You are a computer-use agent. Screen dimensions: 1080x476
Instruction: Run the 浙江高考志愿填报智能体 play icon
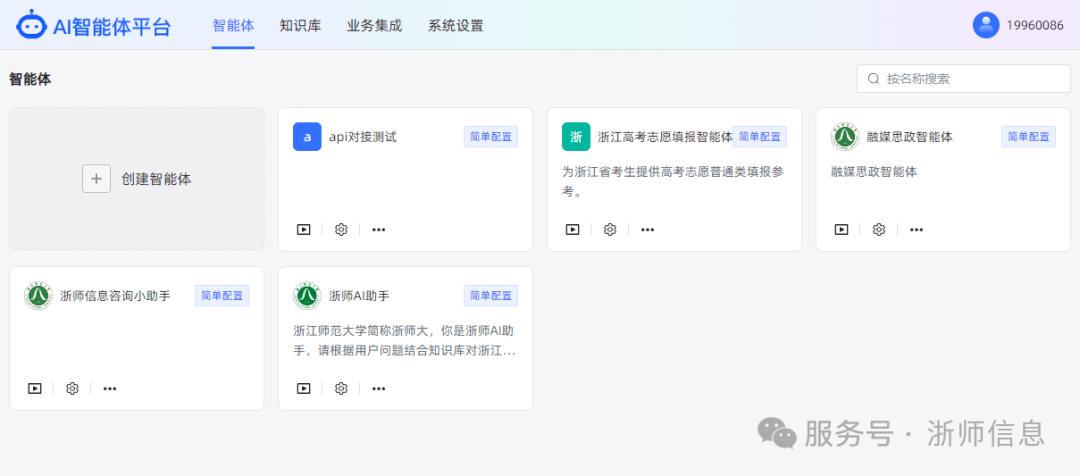pyautogui.click(x=572, y=229)
